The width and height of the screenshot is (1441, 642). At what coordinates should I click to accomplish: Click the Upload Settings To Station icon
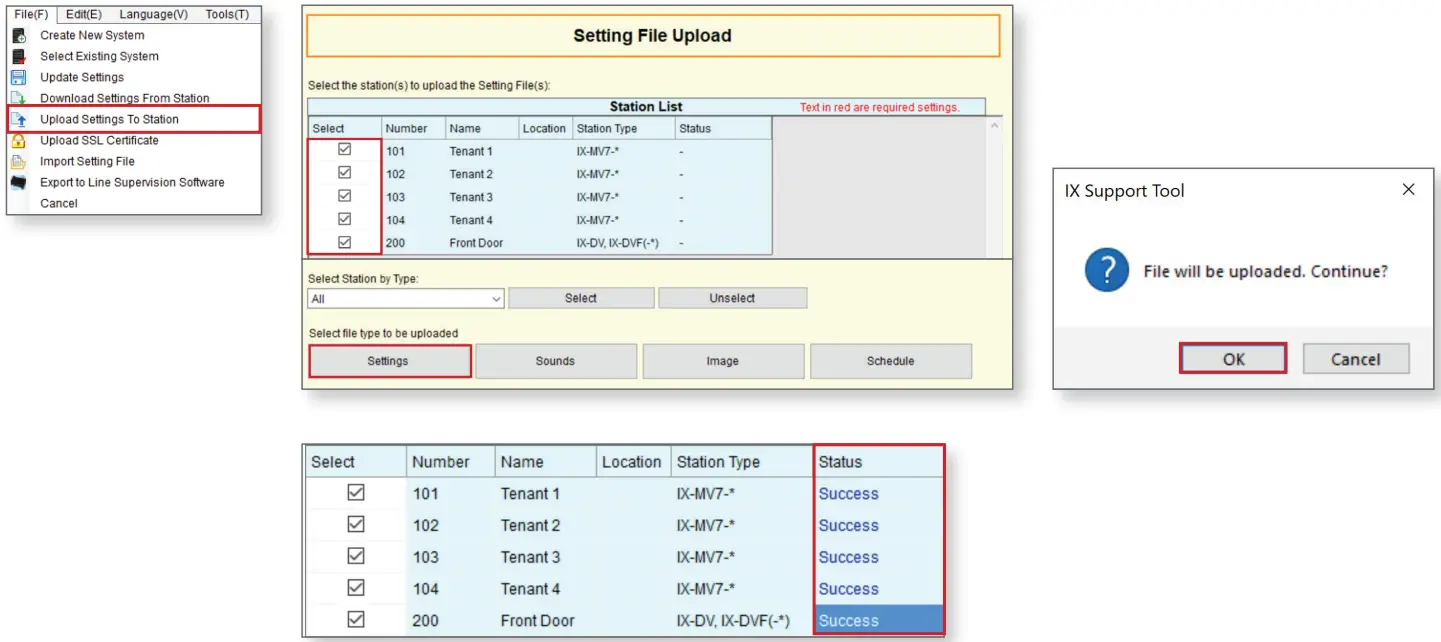click(18, 119)
